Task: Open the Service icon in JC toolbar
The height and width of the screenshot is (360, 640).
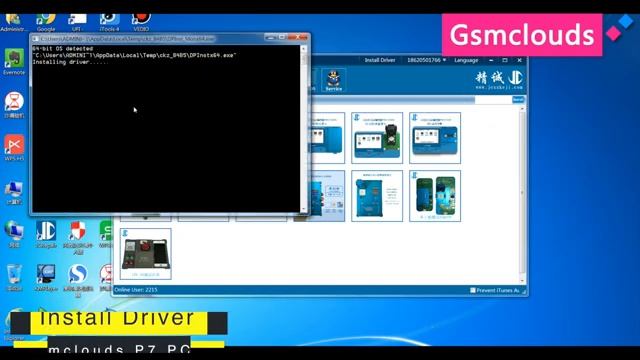Action: 333,80
